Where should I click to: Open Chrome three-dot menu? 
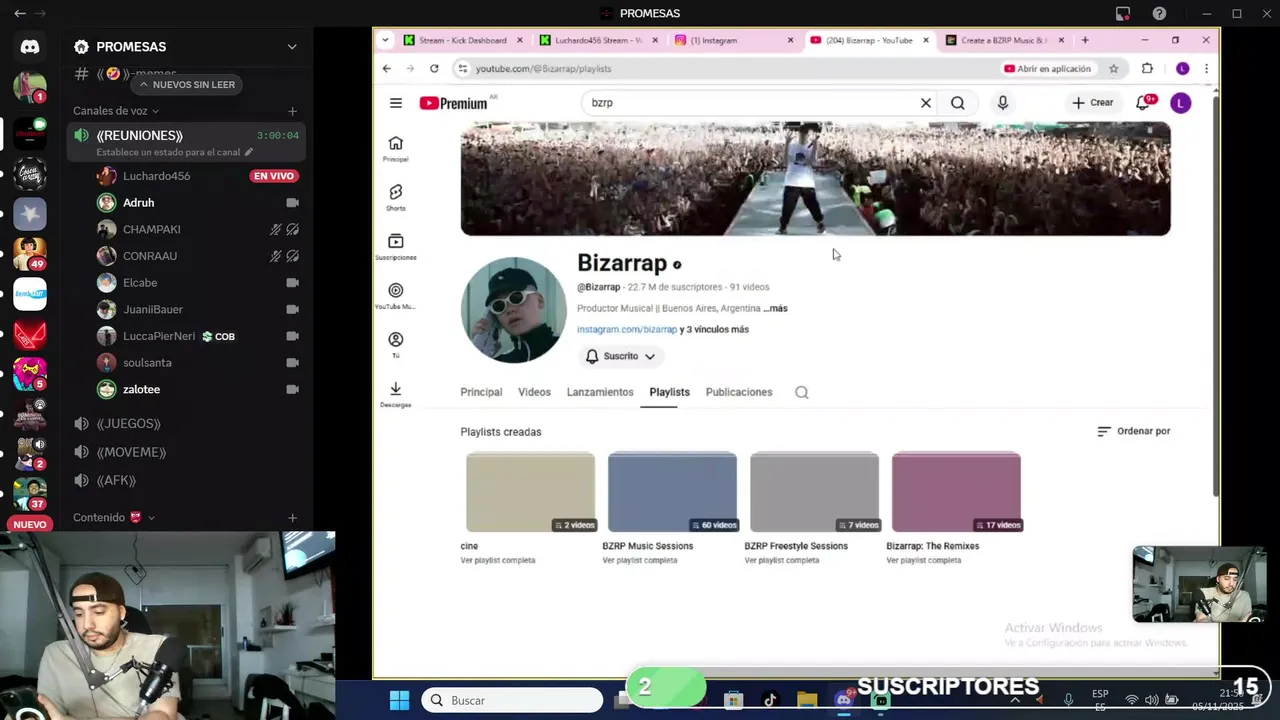click(x=1206, y=68)
